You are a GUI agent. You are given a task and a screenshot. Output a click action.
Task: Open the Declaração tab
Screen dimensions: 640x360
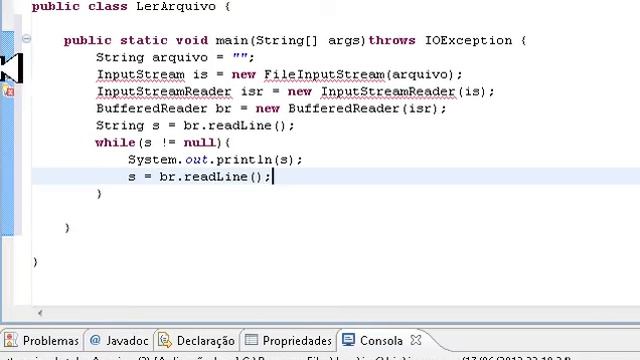pos(197,340)
